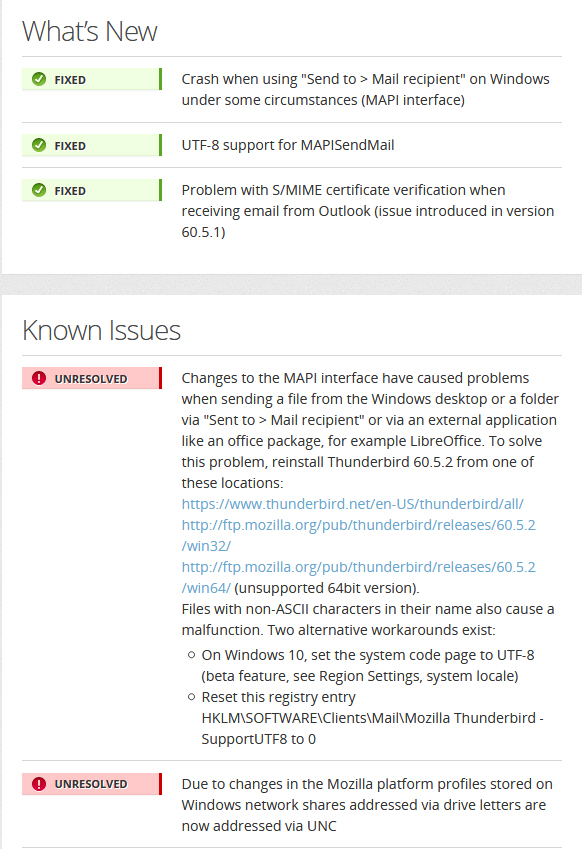Select FIXED badge for S/MIME verification entry
This screenshot has height=849, width=582.
coord(92,190)
